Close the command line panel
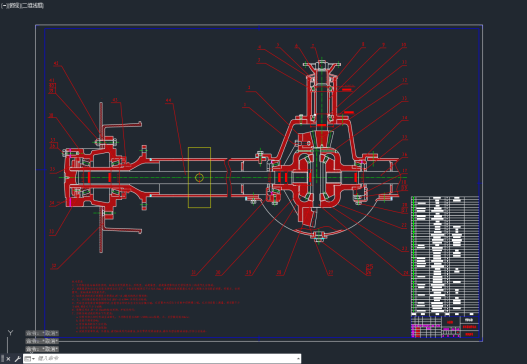Image resolution: width=527 pixels, height=364 pixels. point(8,359)
